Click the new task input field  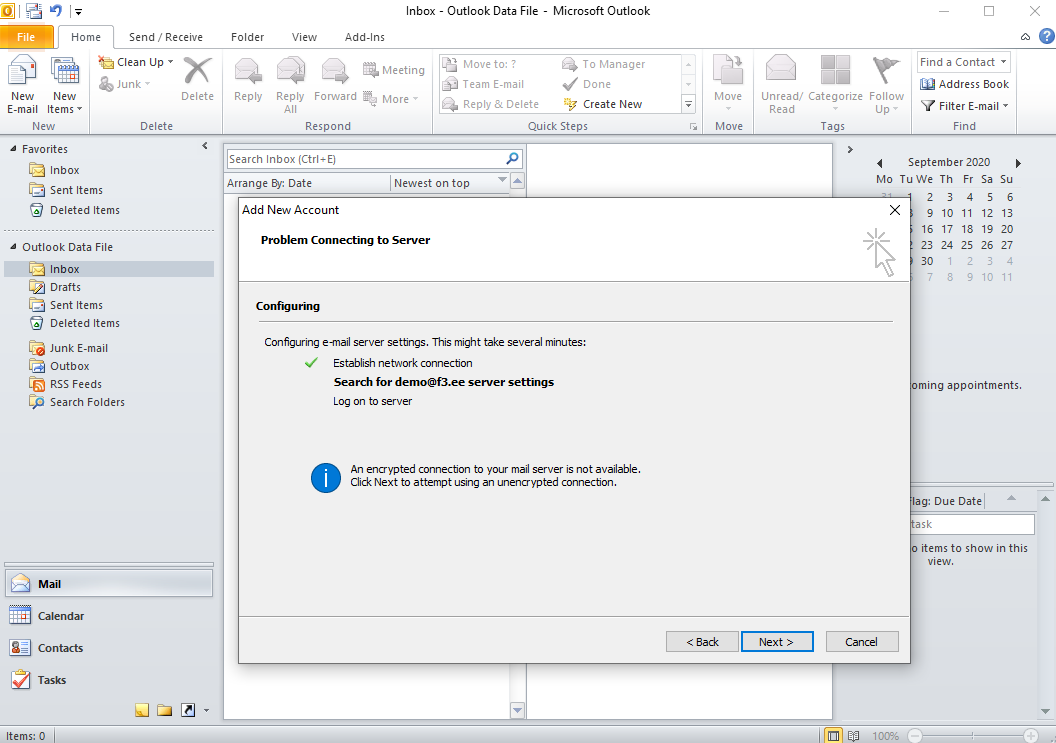pos(972,524)
